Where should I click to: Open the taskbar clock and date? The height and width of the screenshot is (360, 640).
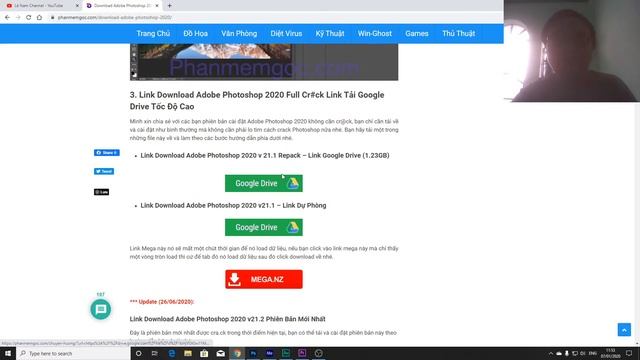[x=611, y=353]
